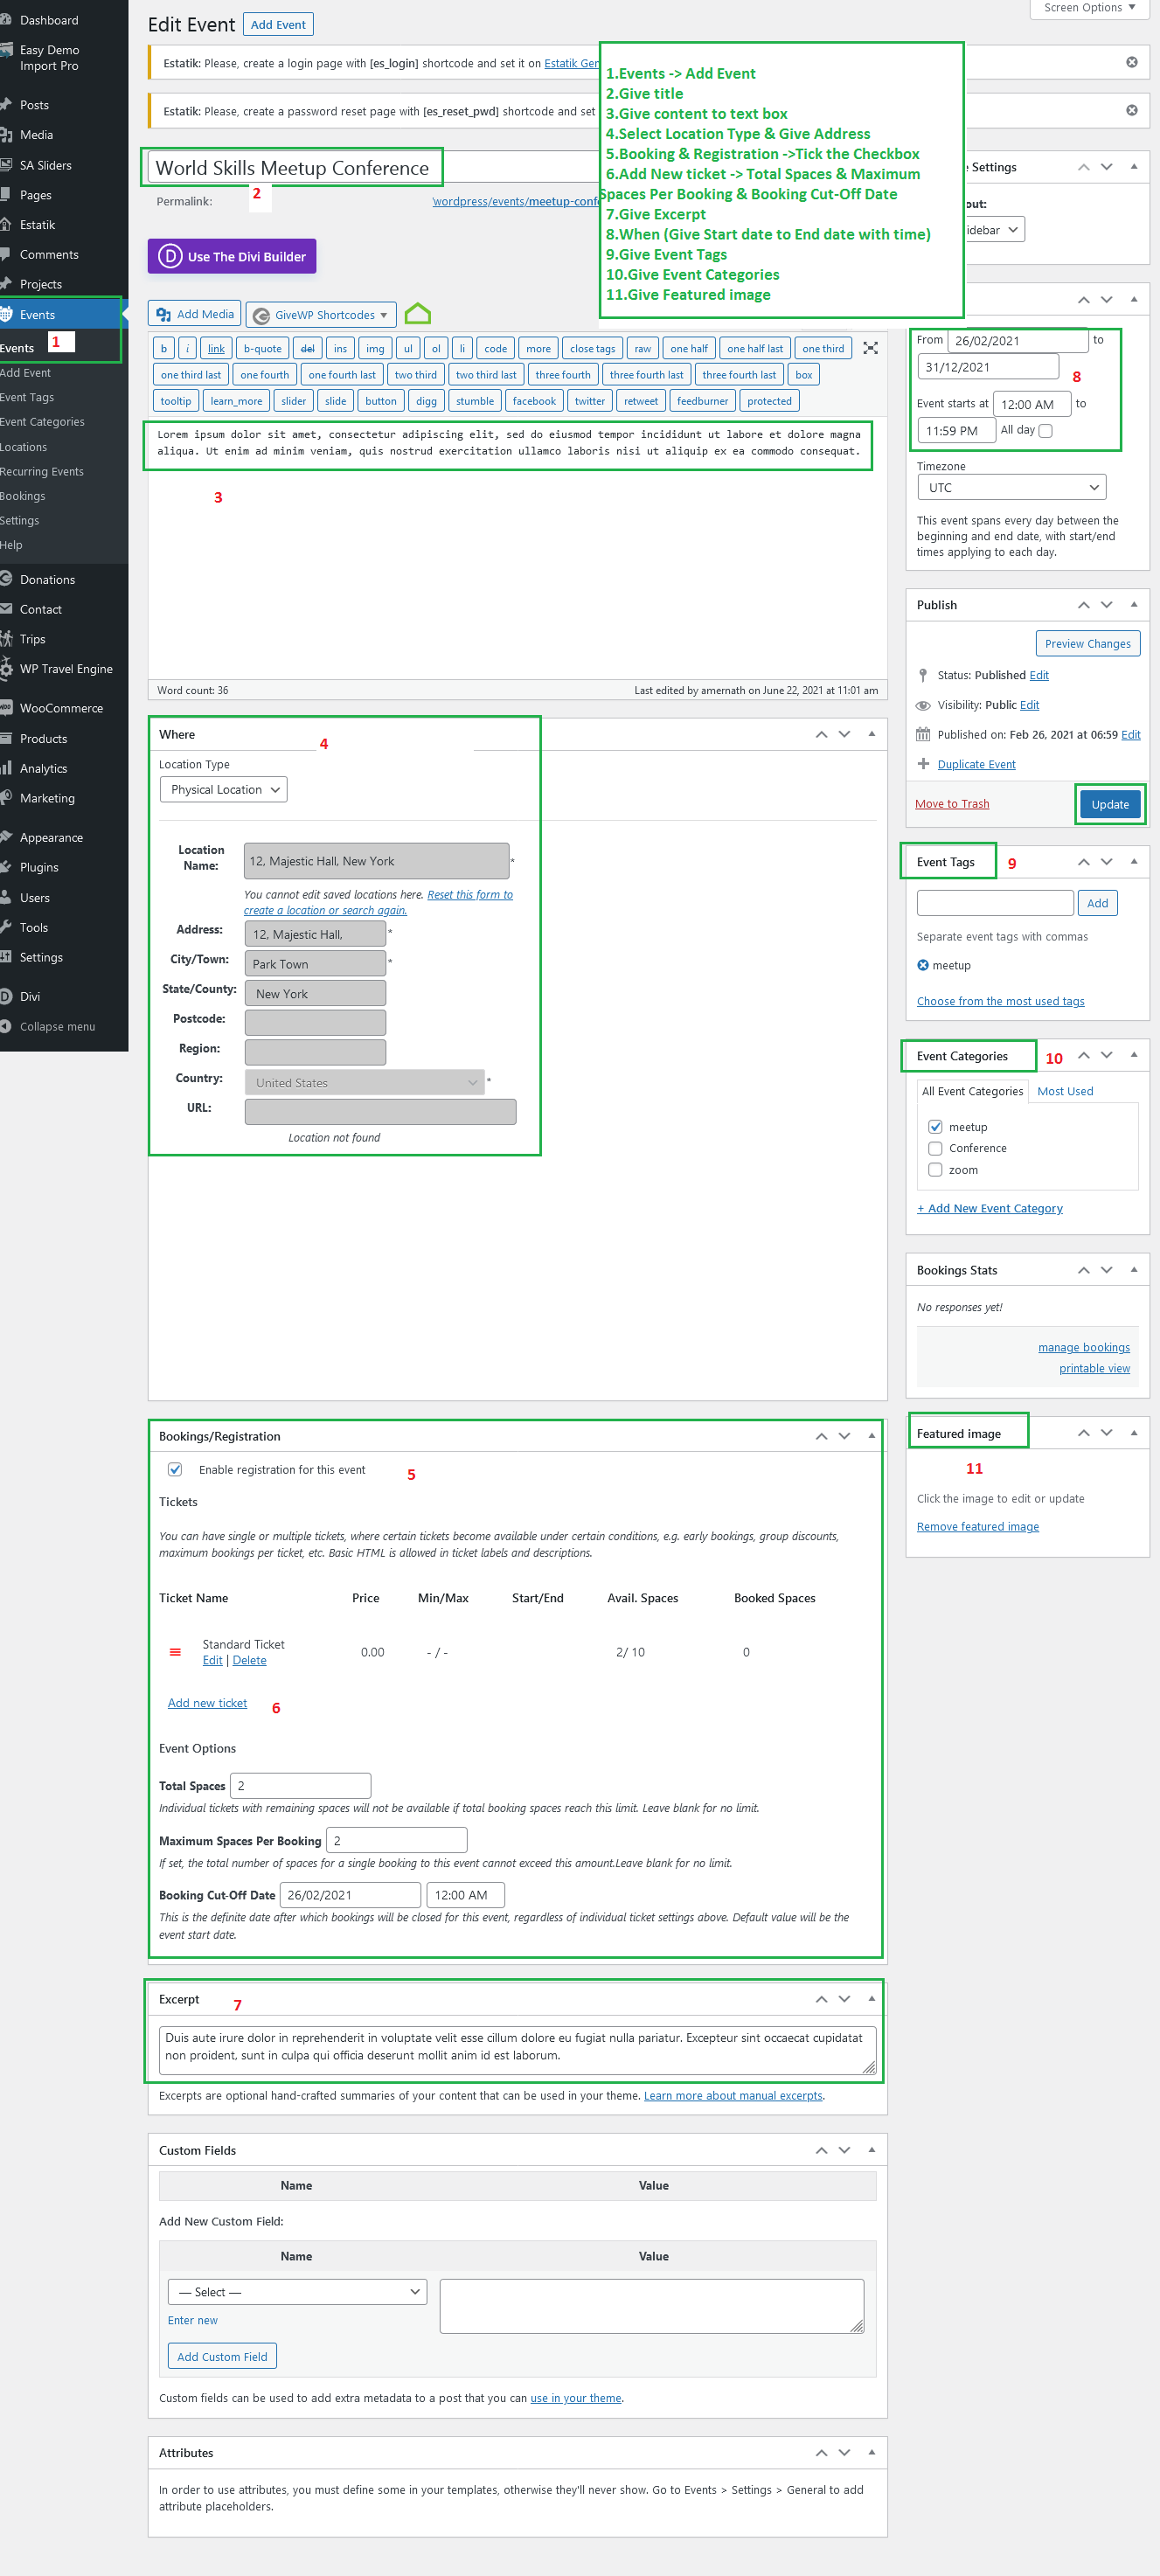This screenshot has width=1160, height=2576.
Task: Click Duplicate Event link
Action: 976,764
